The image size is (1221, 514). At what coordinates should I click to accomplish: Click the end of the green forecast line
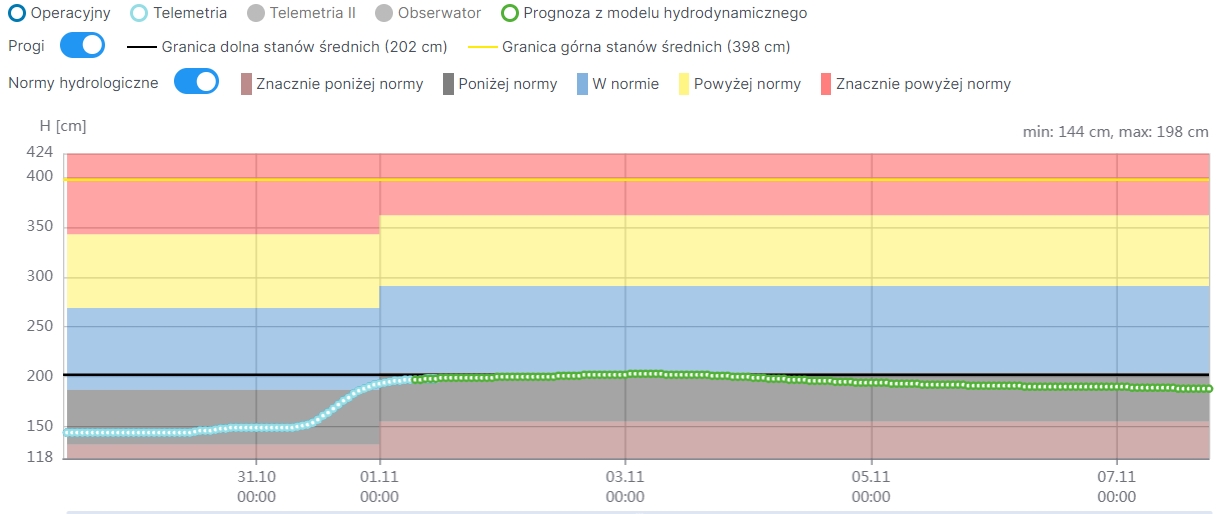click(x=1208, y=388)
